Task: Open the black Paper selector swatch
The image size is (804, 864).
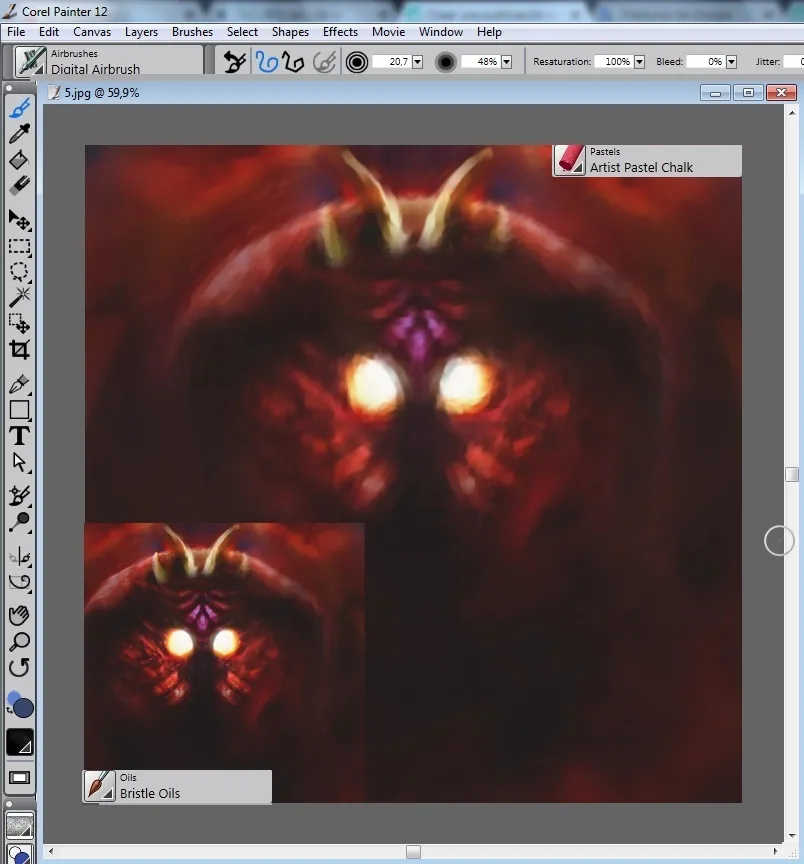Action: point(20,742)
